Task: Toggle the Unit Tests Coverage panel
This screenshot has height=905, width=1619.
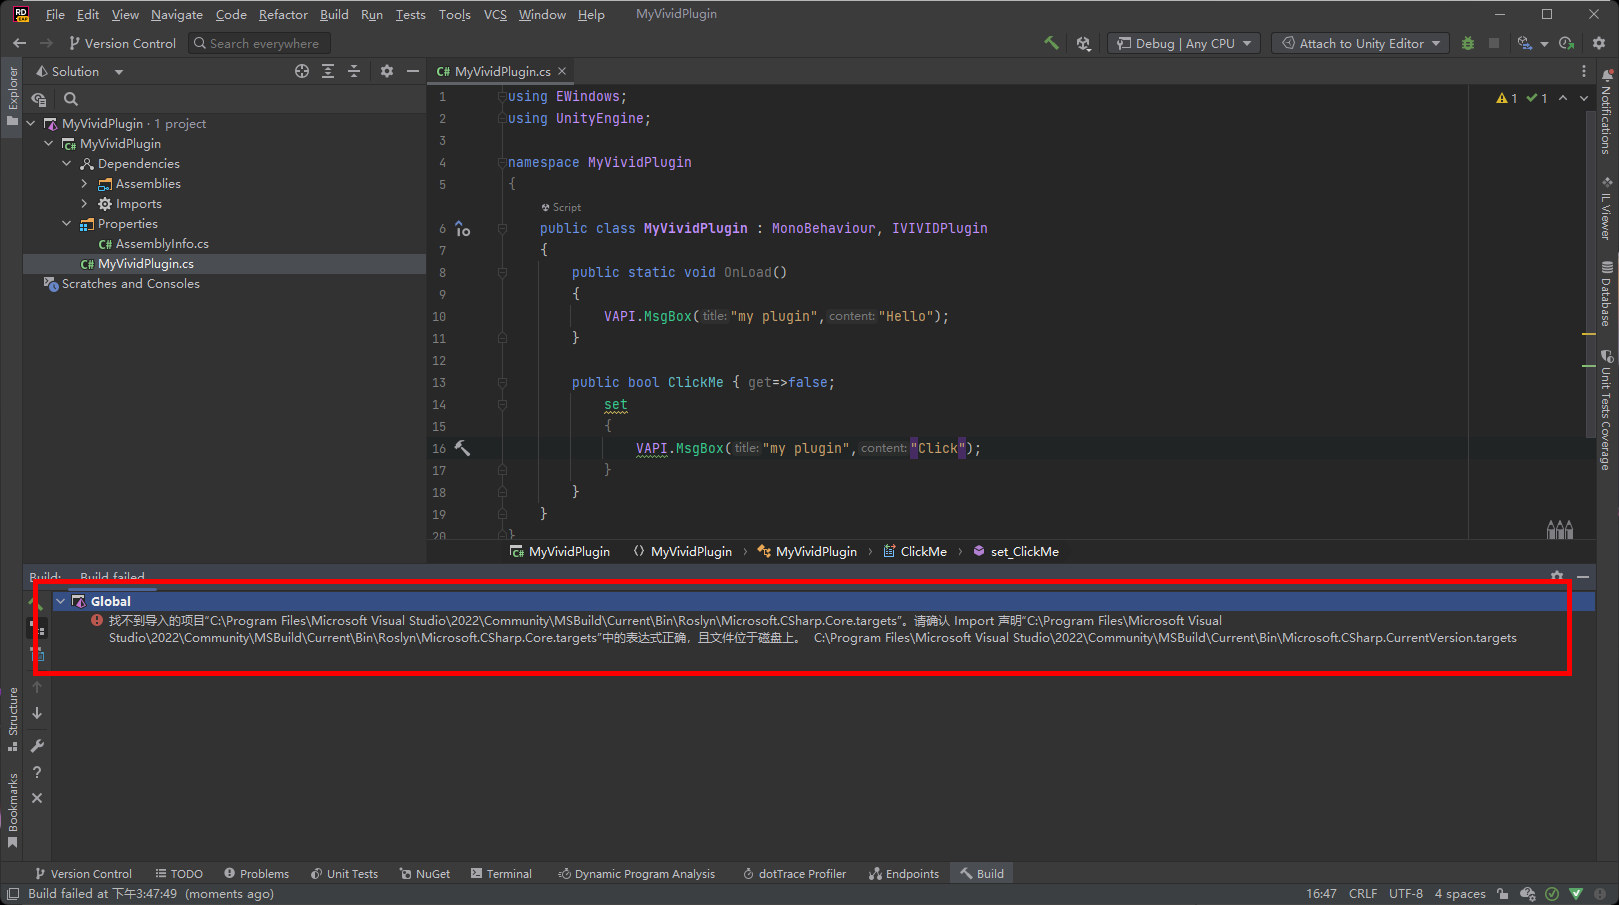Action: tap(1607, 410)
